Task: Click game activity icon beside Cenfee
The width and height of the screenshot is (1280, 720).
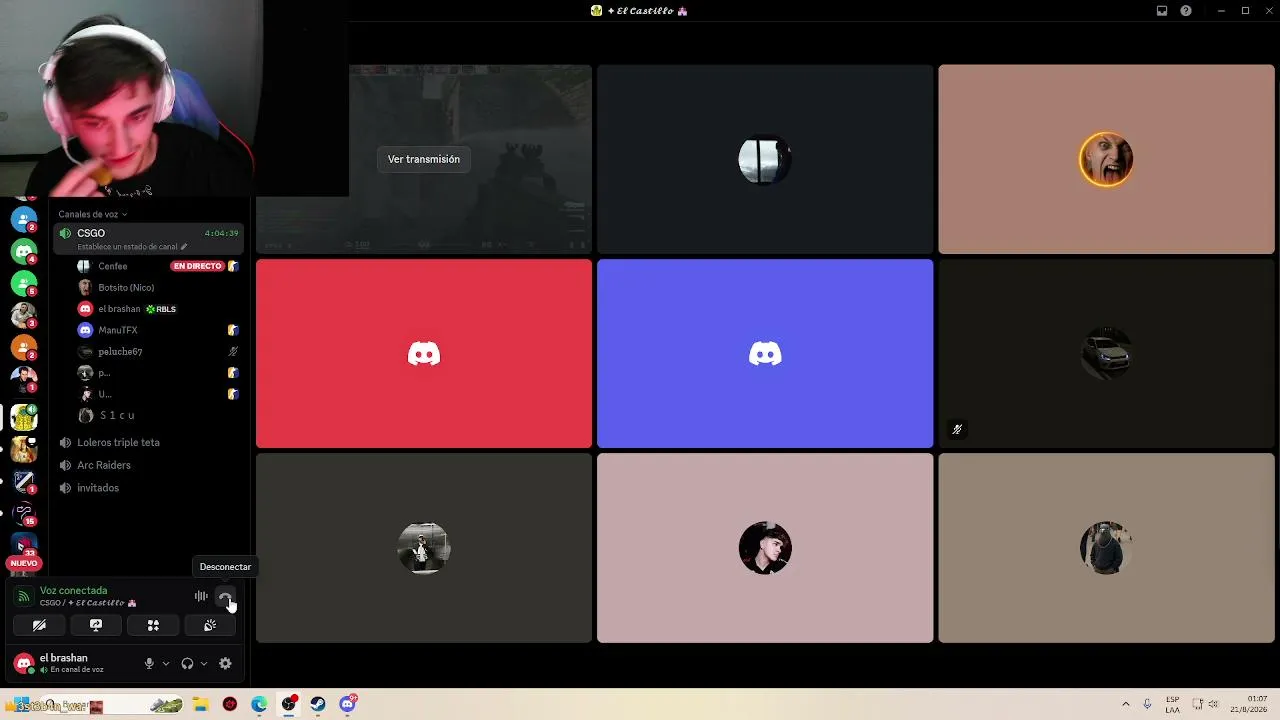Action: (233, 266)
